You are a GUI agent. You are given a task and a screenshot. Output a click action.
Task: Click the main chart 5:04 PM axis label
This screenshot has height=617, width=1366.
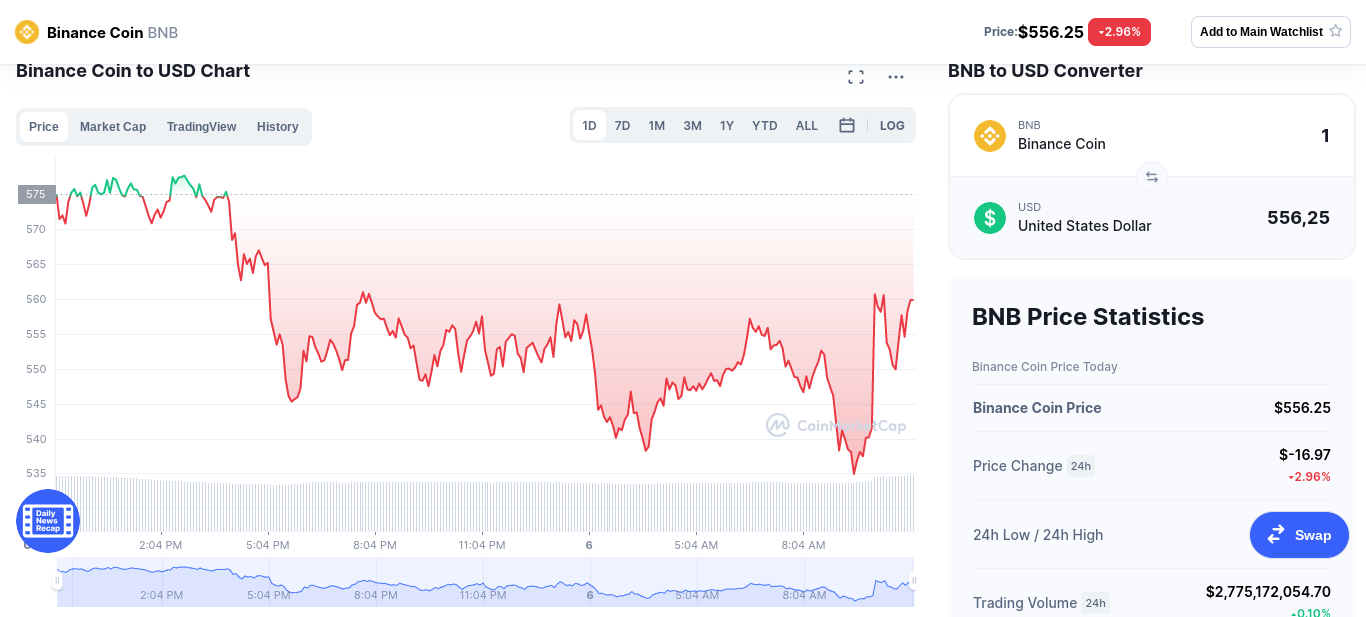(268, 545)
